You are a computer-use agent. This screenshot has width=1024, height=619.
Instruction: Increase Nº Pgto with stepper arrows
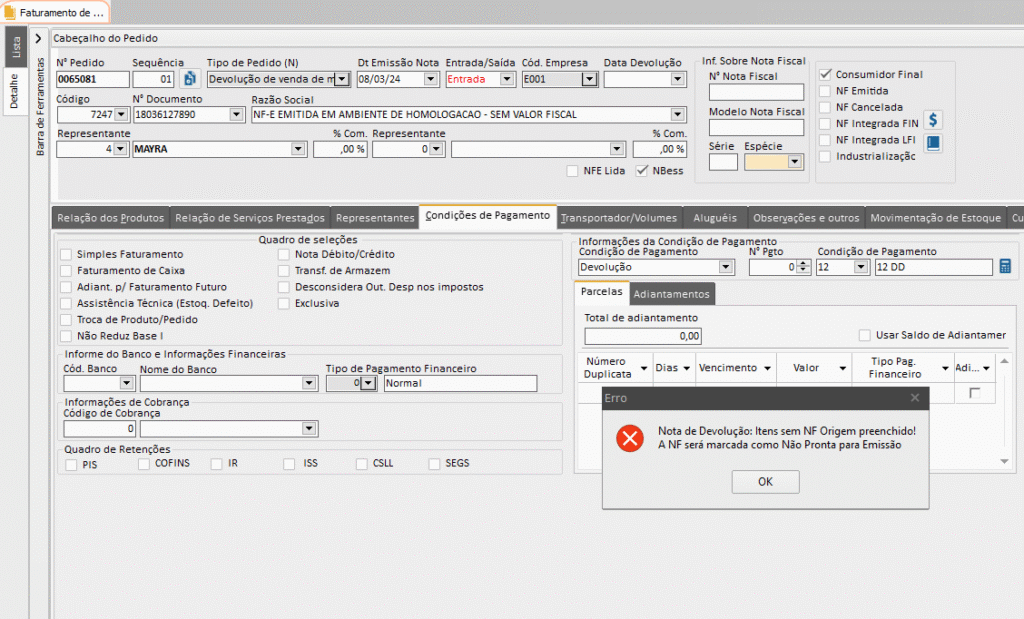tap(805, 263)
